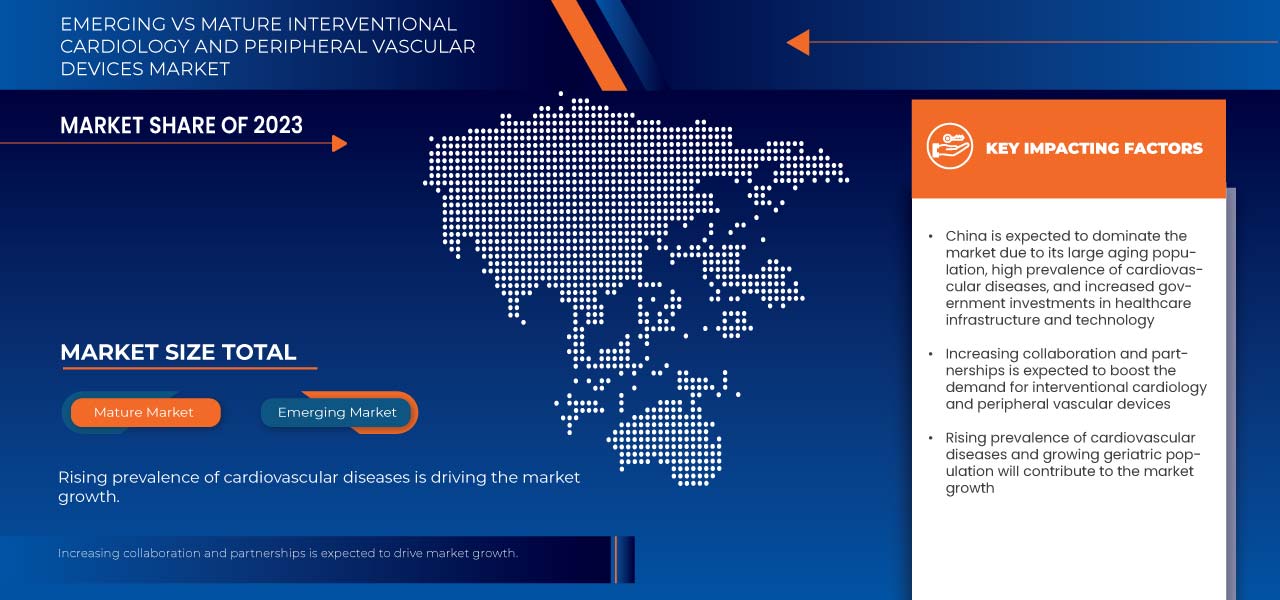Click the bullet about growing geriatric population
The image size is (1280, 600).
(1070, 462)
